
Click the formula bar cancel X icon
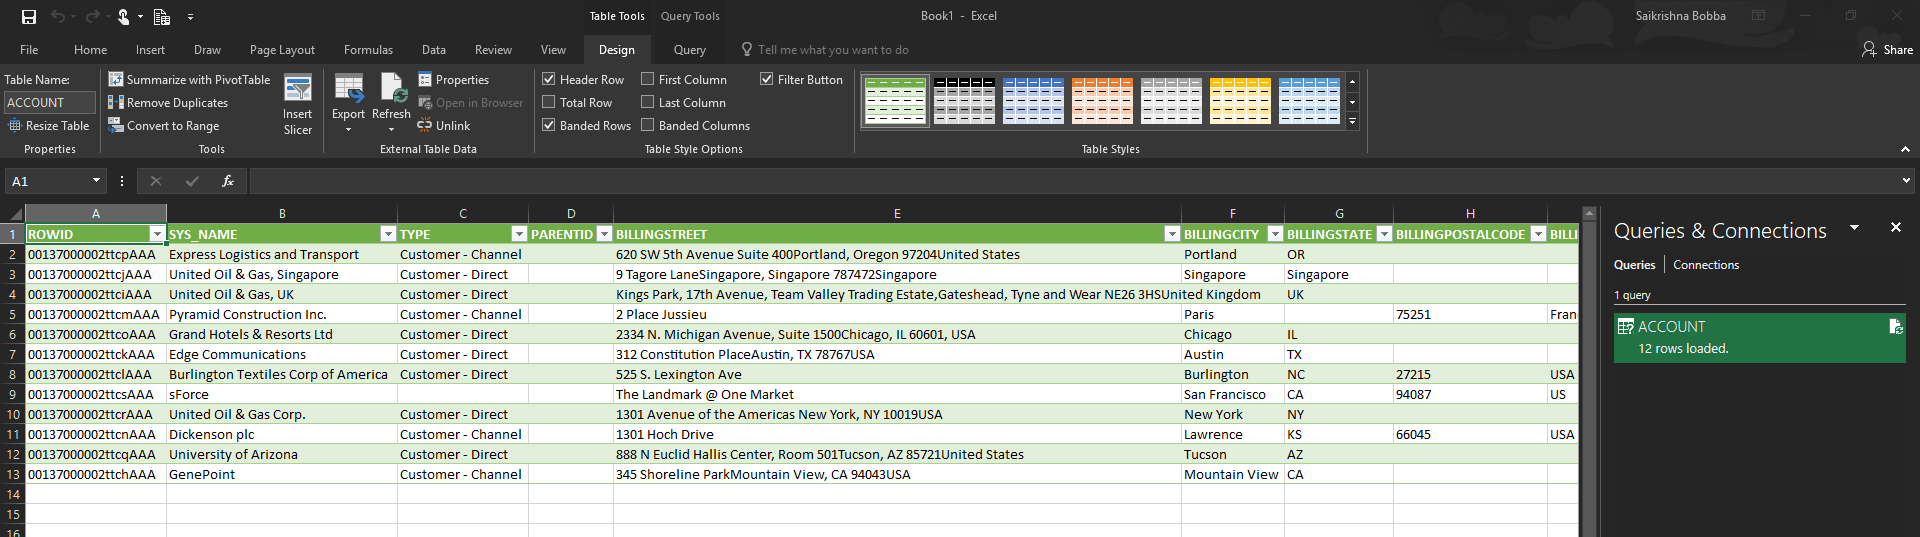(155, 181)
